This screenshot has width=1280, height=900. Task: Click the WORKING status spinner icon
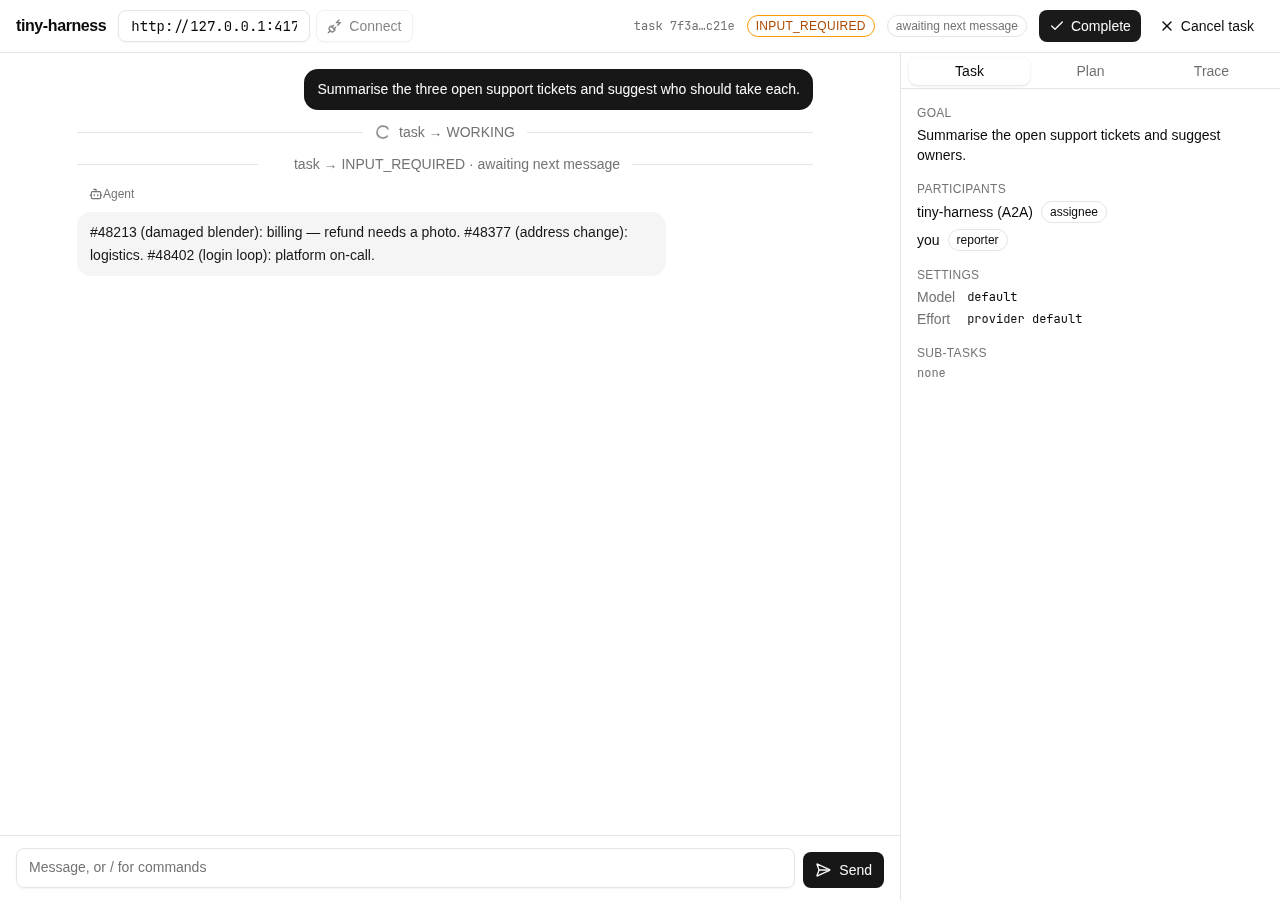click(383, 132)
